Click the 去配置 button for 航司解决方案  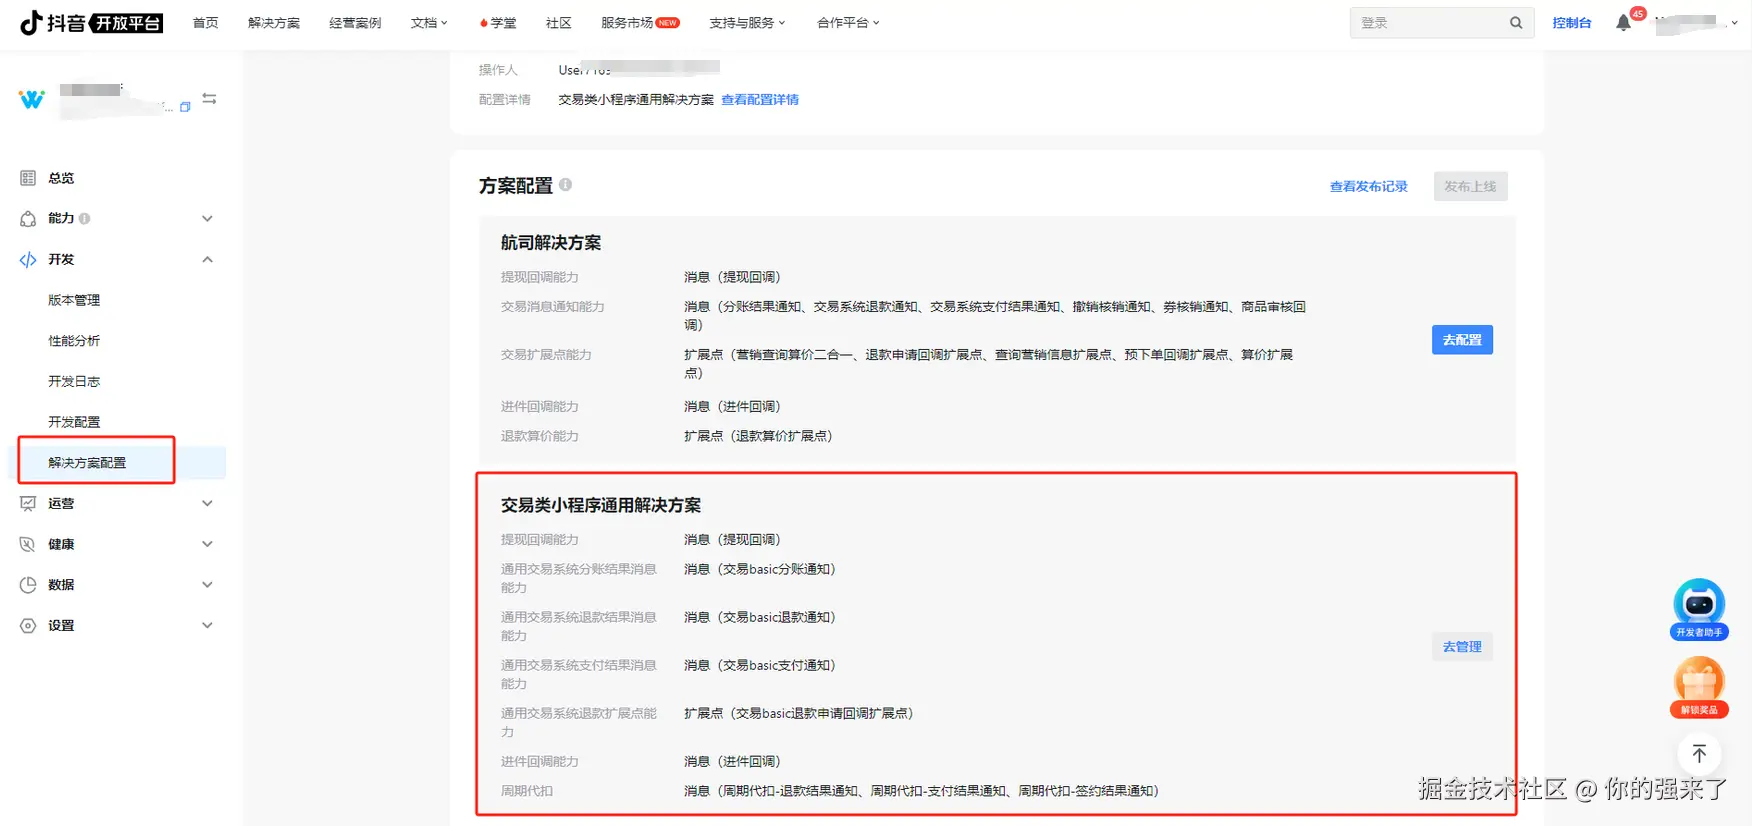(1462, 340)
